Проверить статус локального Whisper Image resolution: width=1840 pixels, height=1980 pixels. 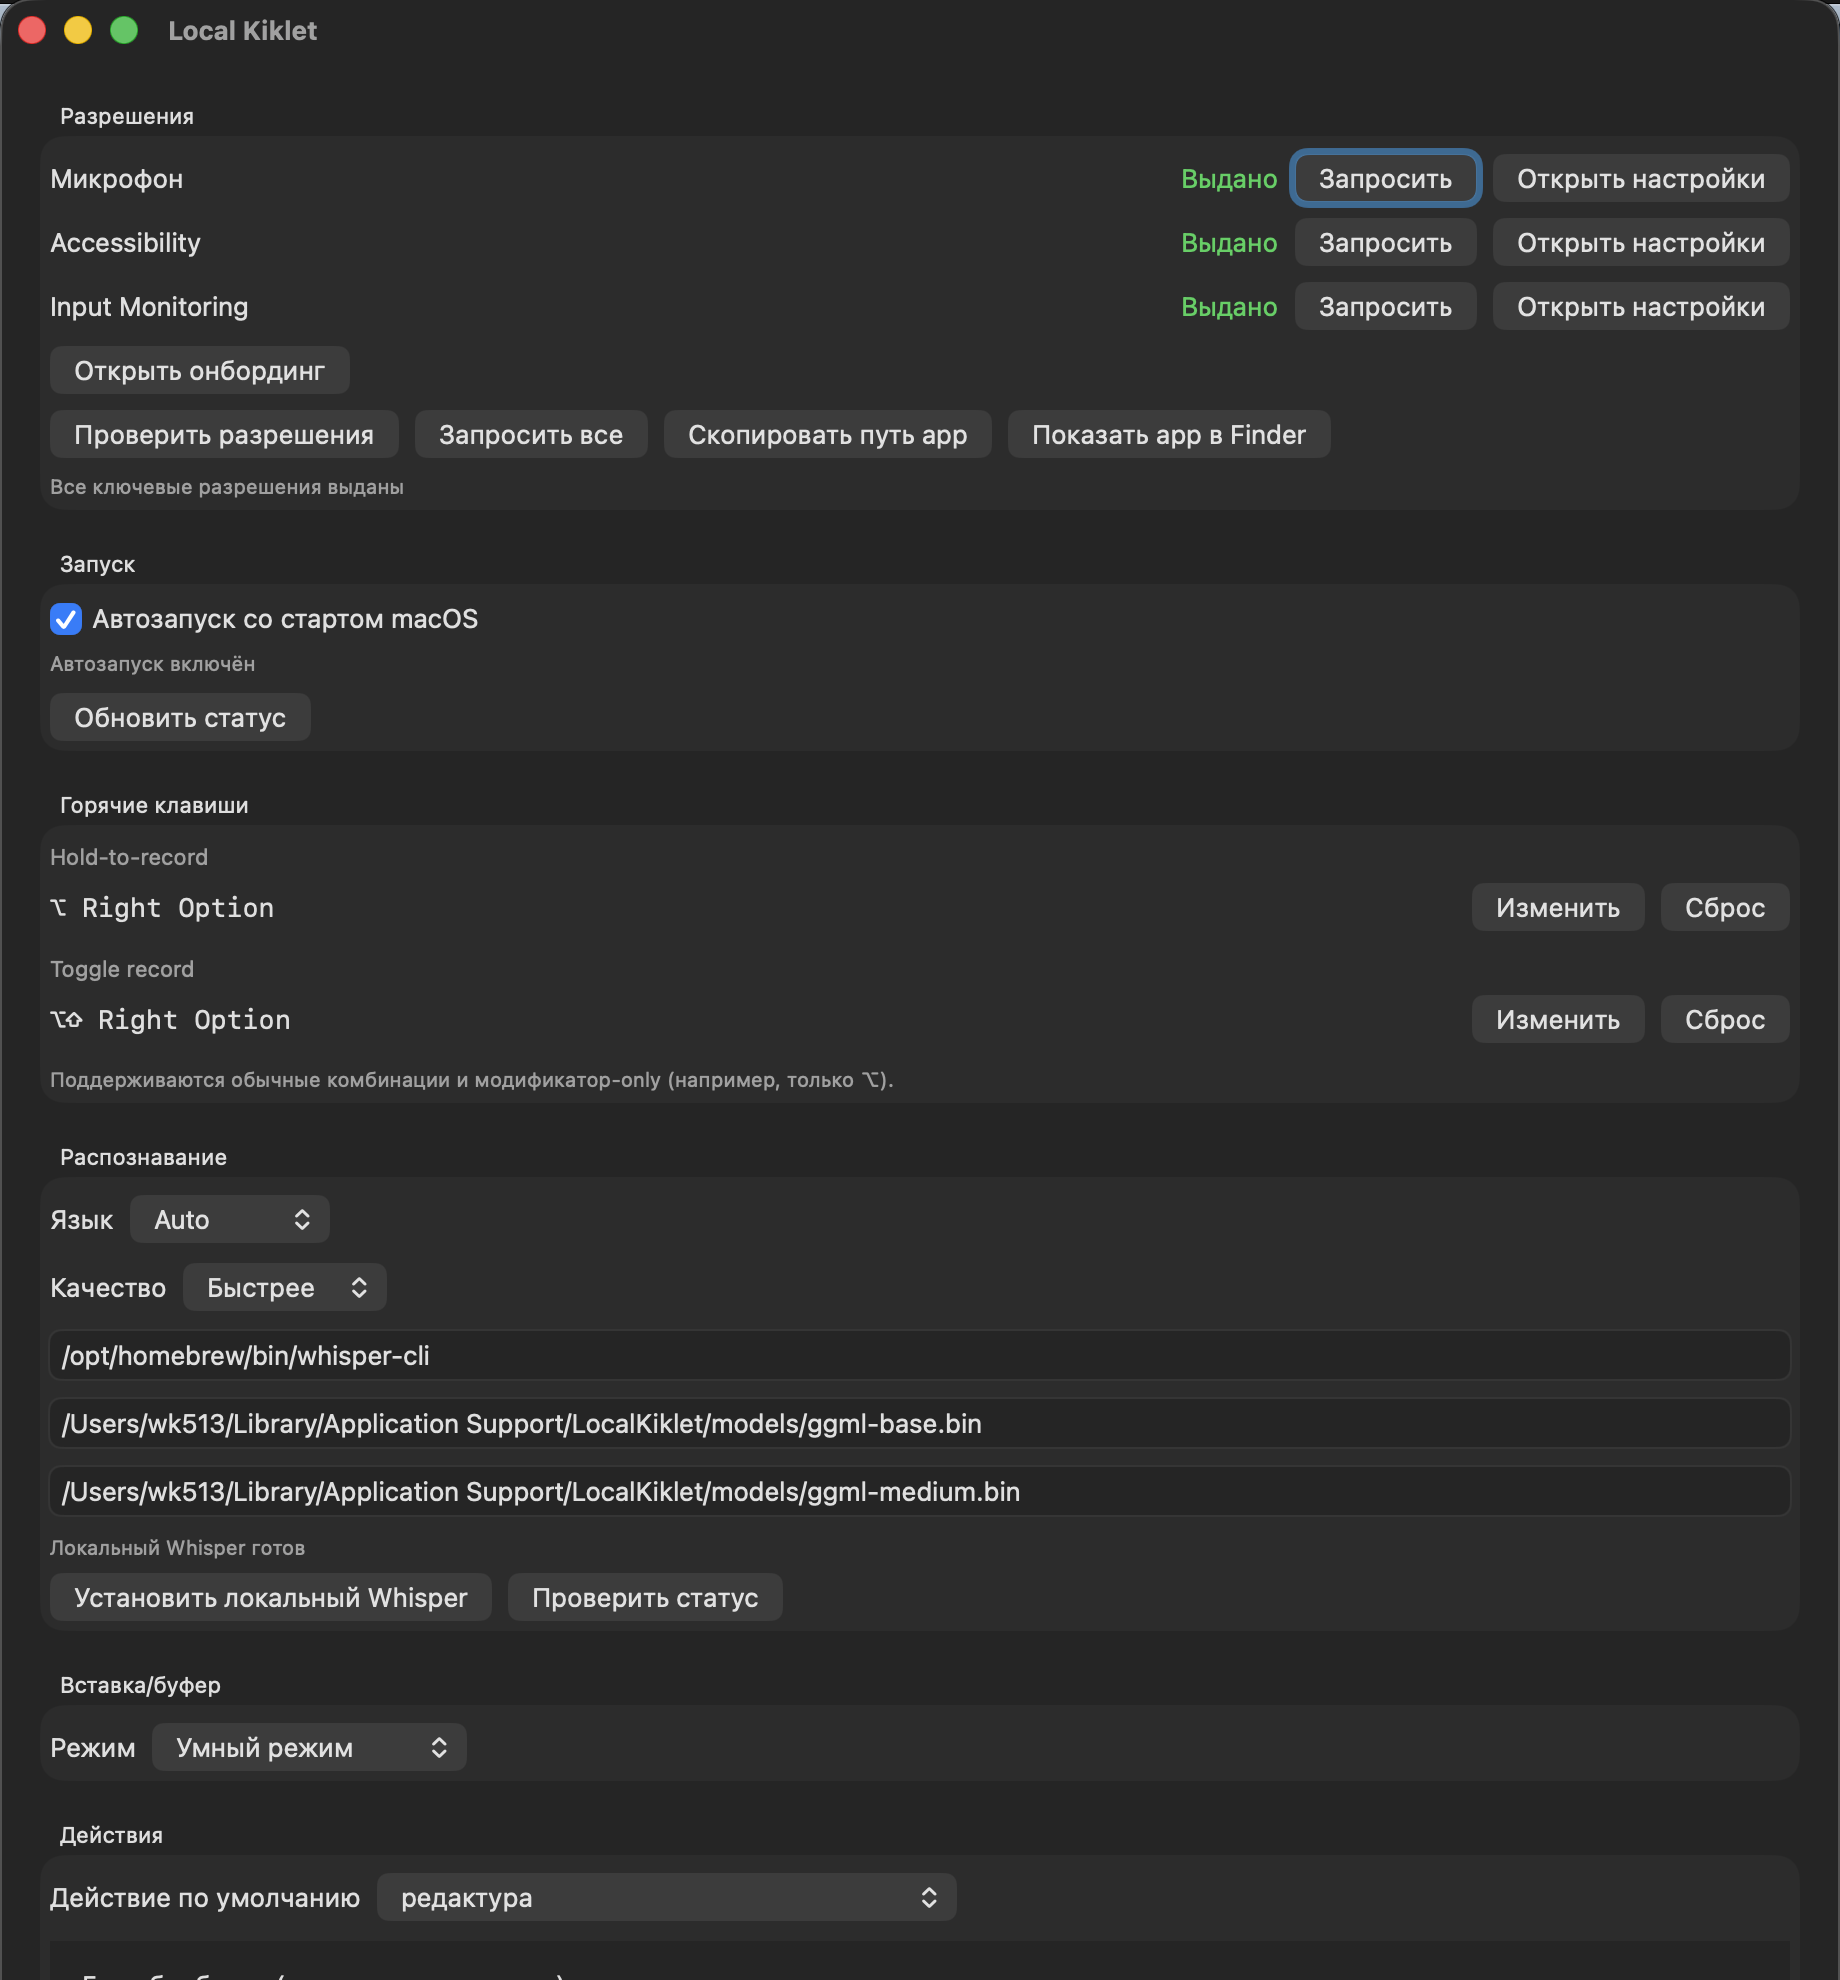645,1597
